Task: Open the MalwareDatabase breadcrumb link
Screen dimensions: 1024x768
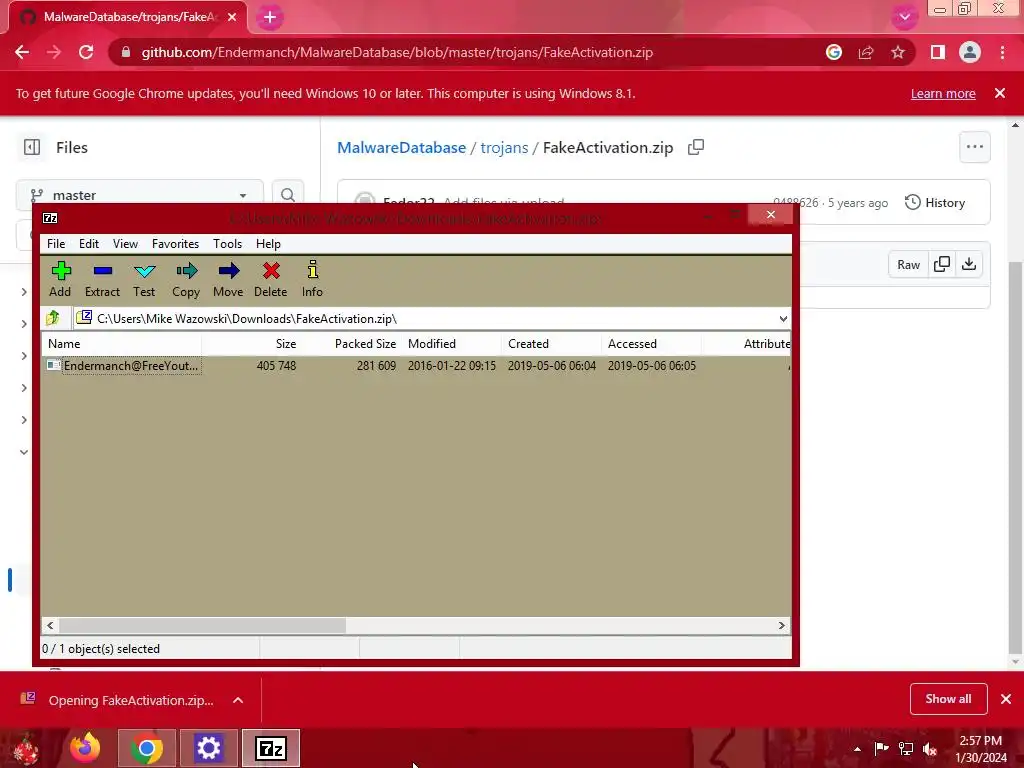Action: [x=401, y=148]
